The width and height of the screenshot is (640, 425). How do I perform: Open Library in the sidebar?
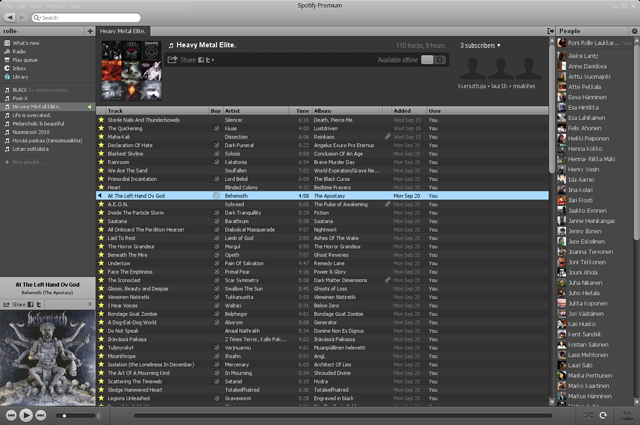(x=20, y=77)
